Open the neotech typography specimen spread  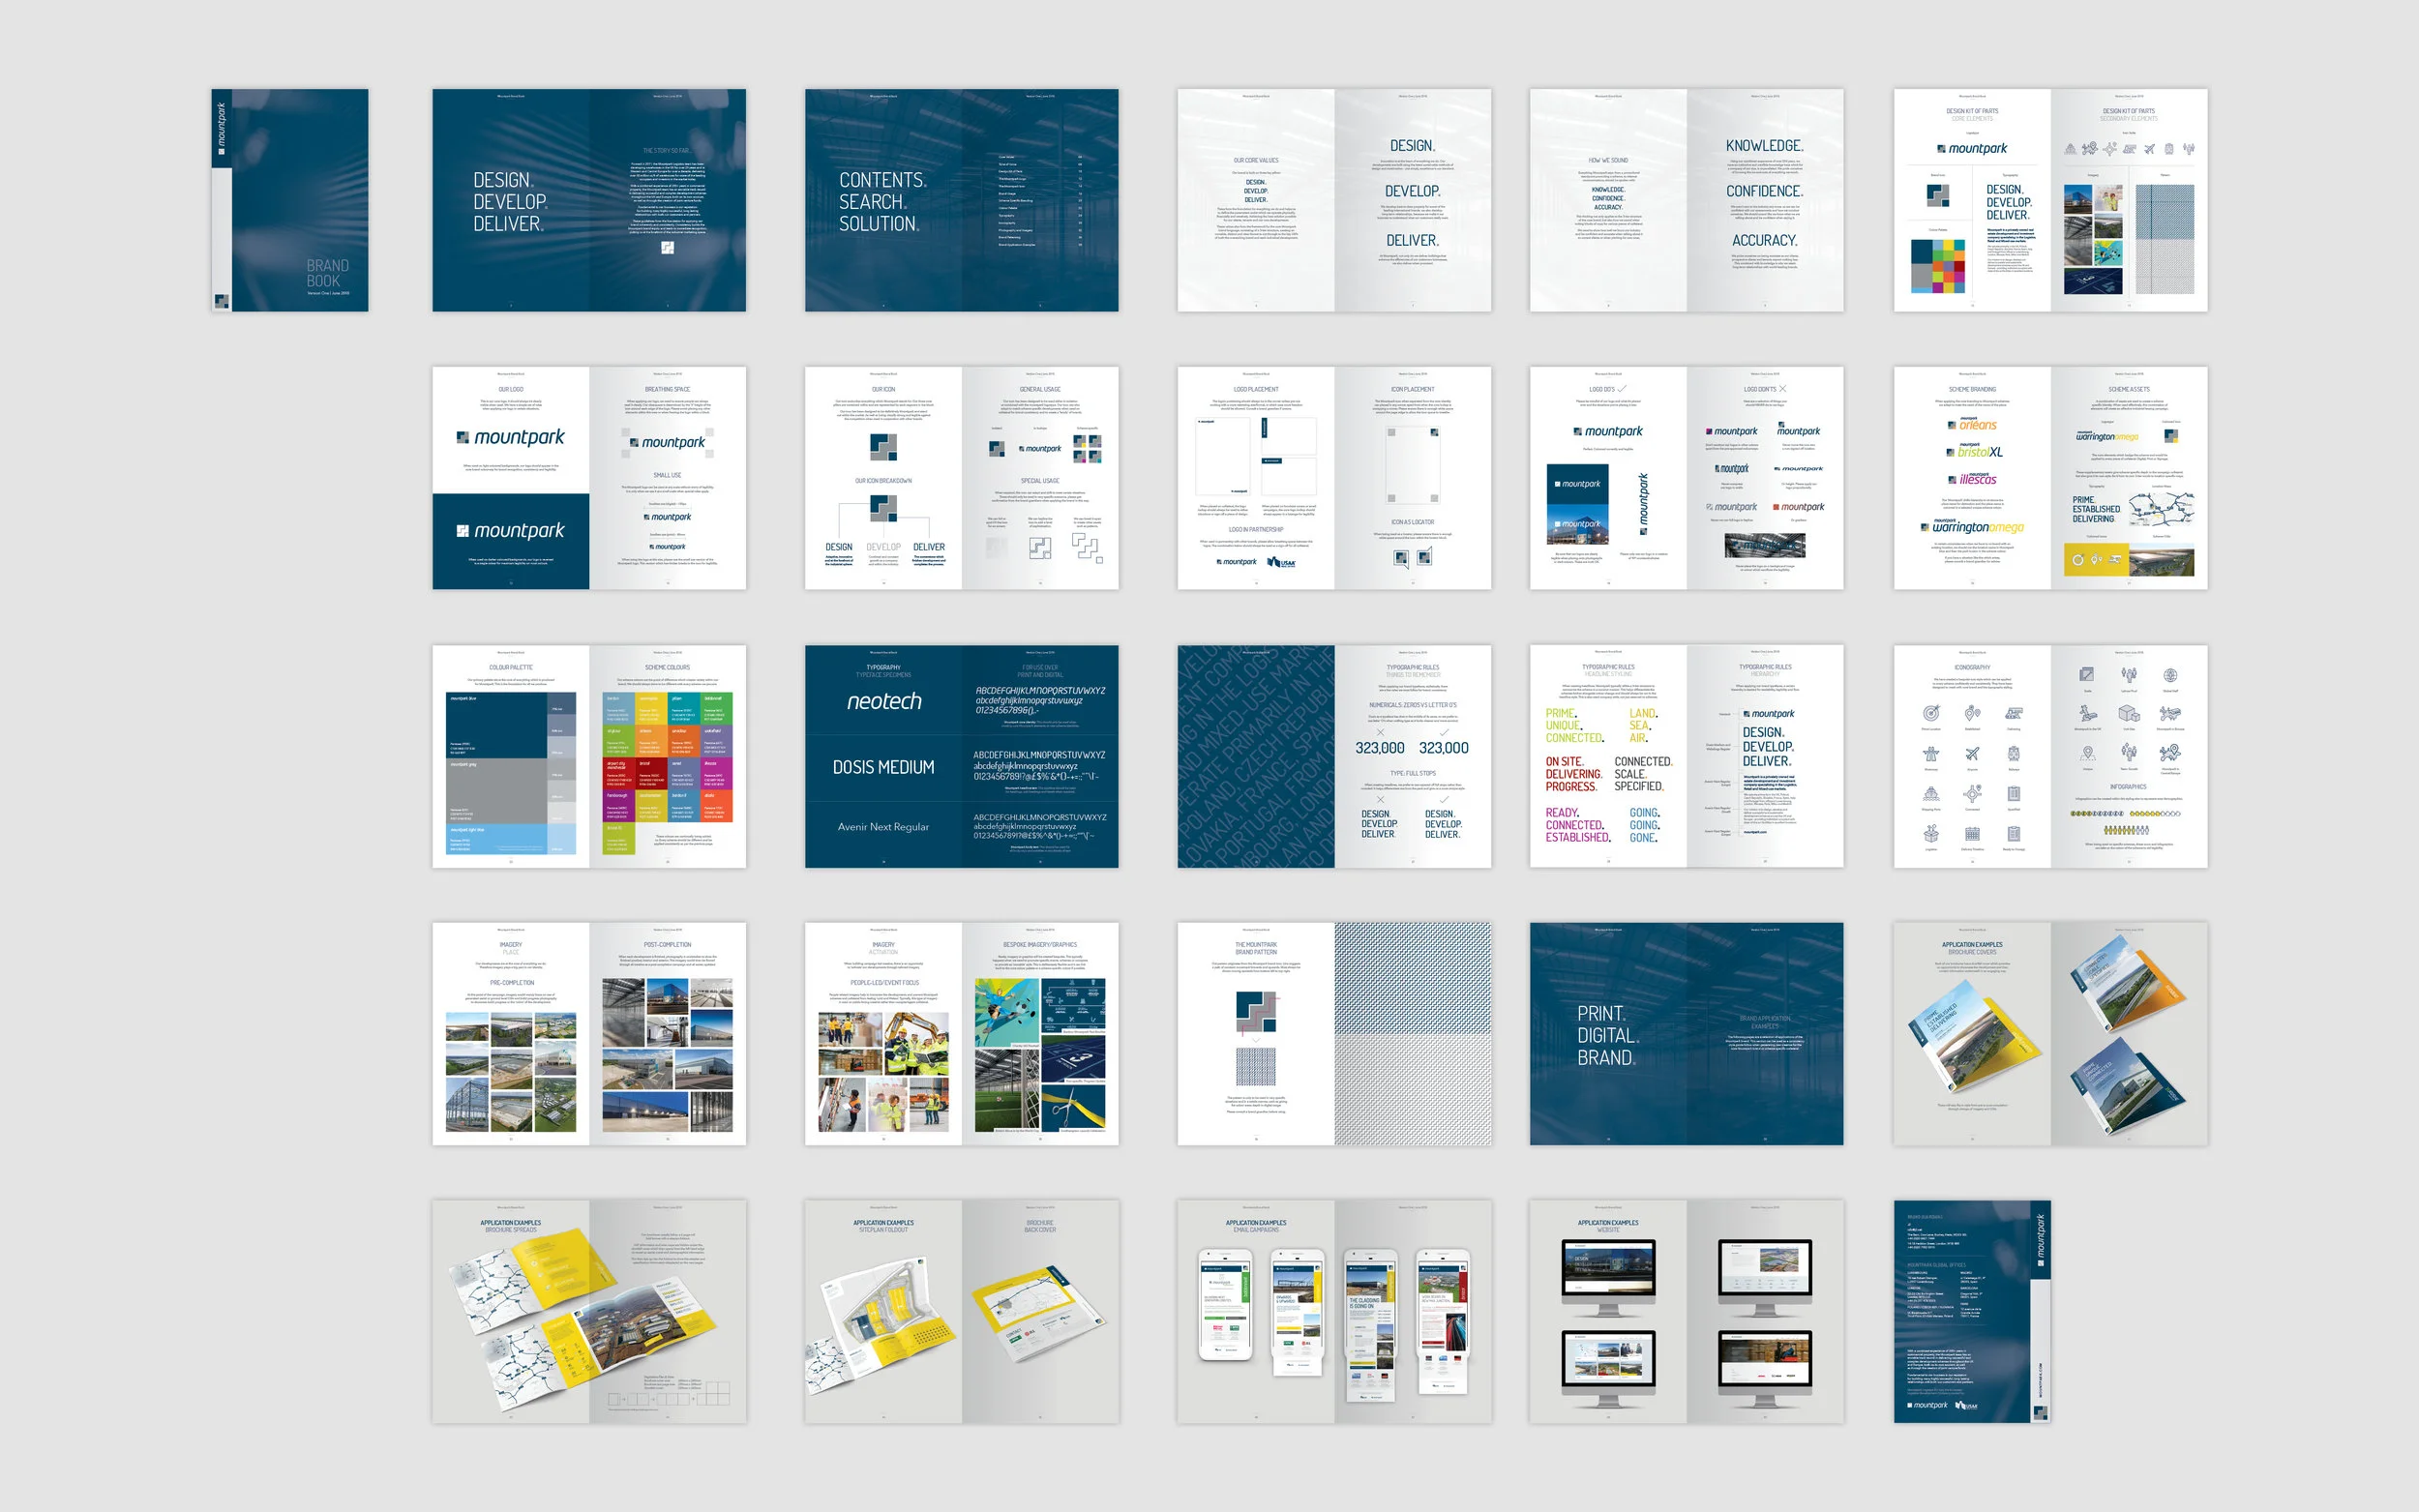click(x=962, y=756)
